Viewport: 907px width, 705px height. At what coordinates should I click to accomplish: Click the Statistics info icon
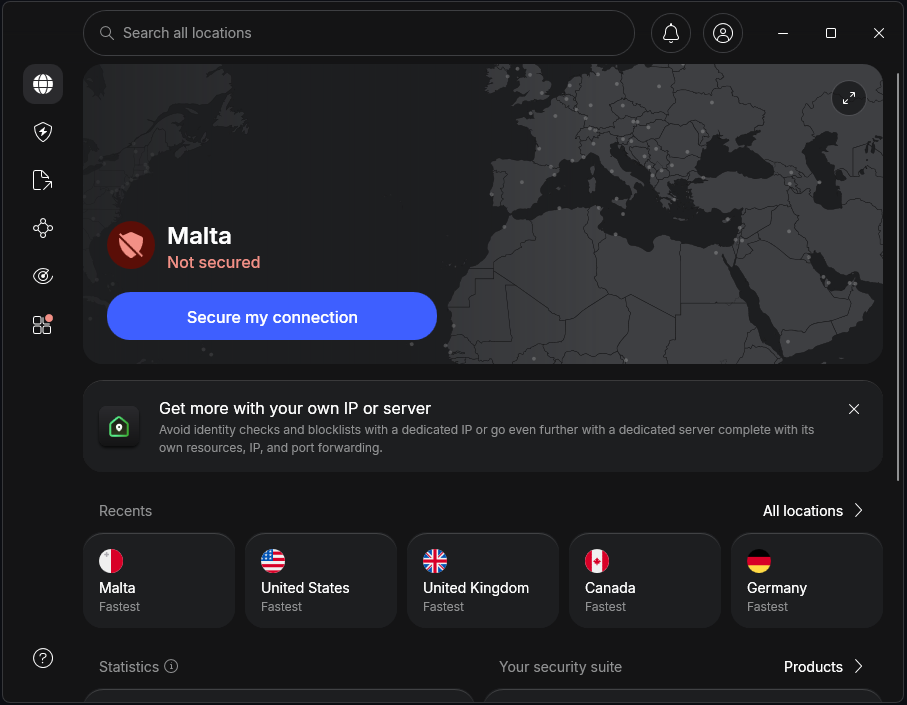point(171,666)
